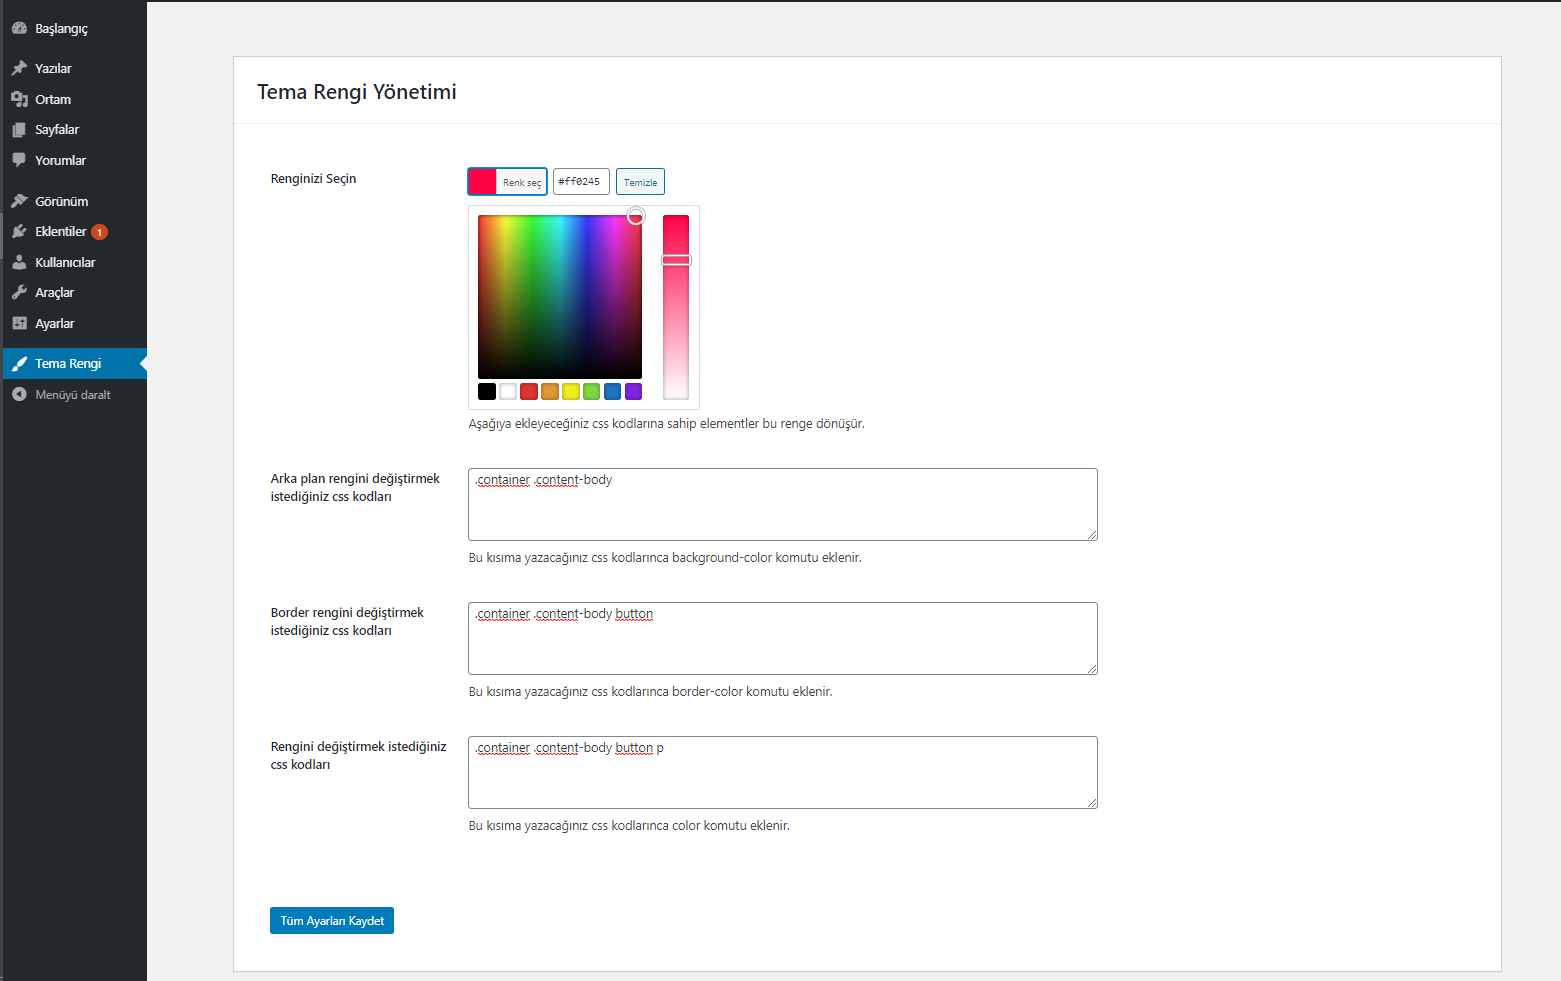Click the Araçlar wrench icon

[x=19, y=293]
